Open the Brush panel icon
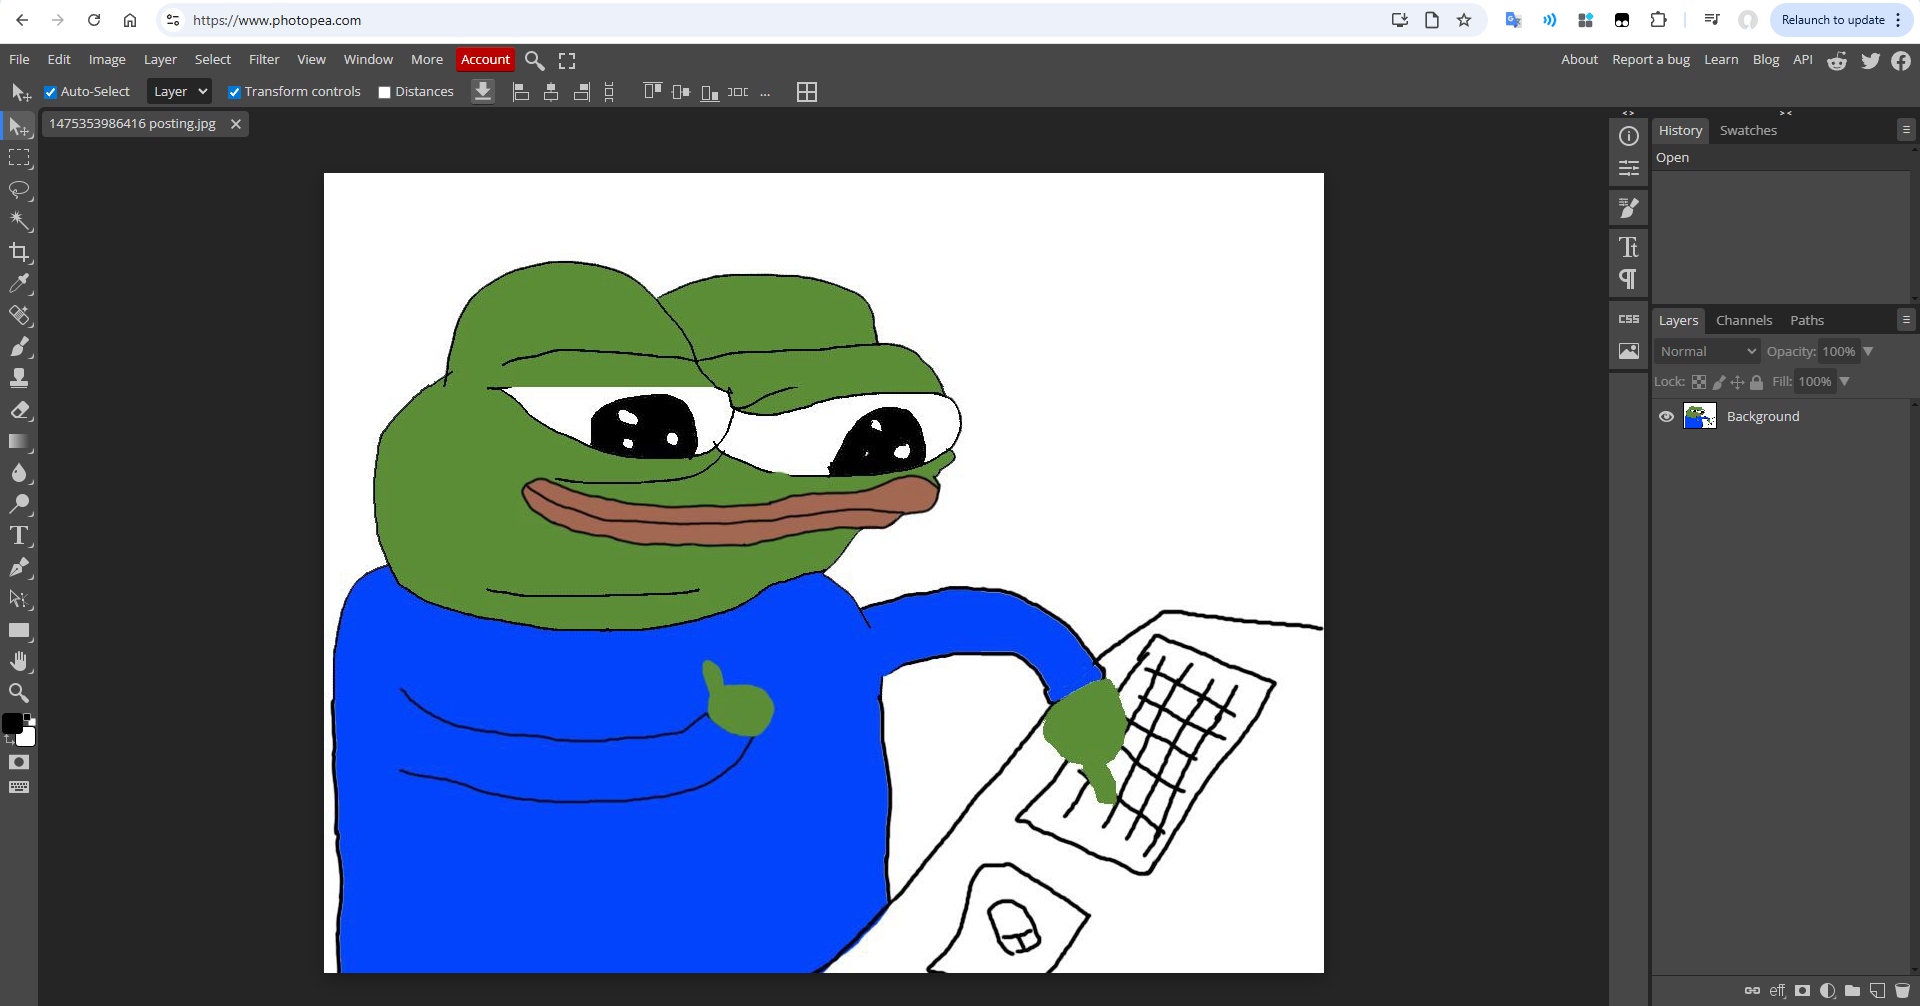 1629,208
